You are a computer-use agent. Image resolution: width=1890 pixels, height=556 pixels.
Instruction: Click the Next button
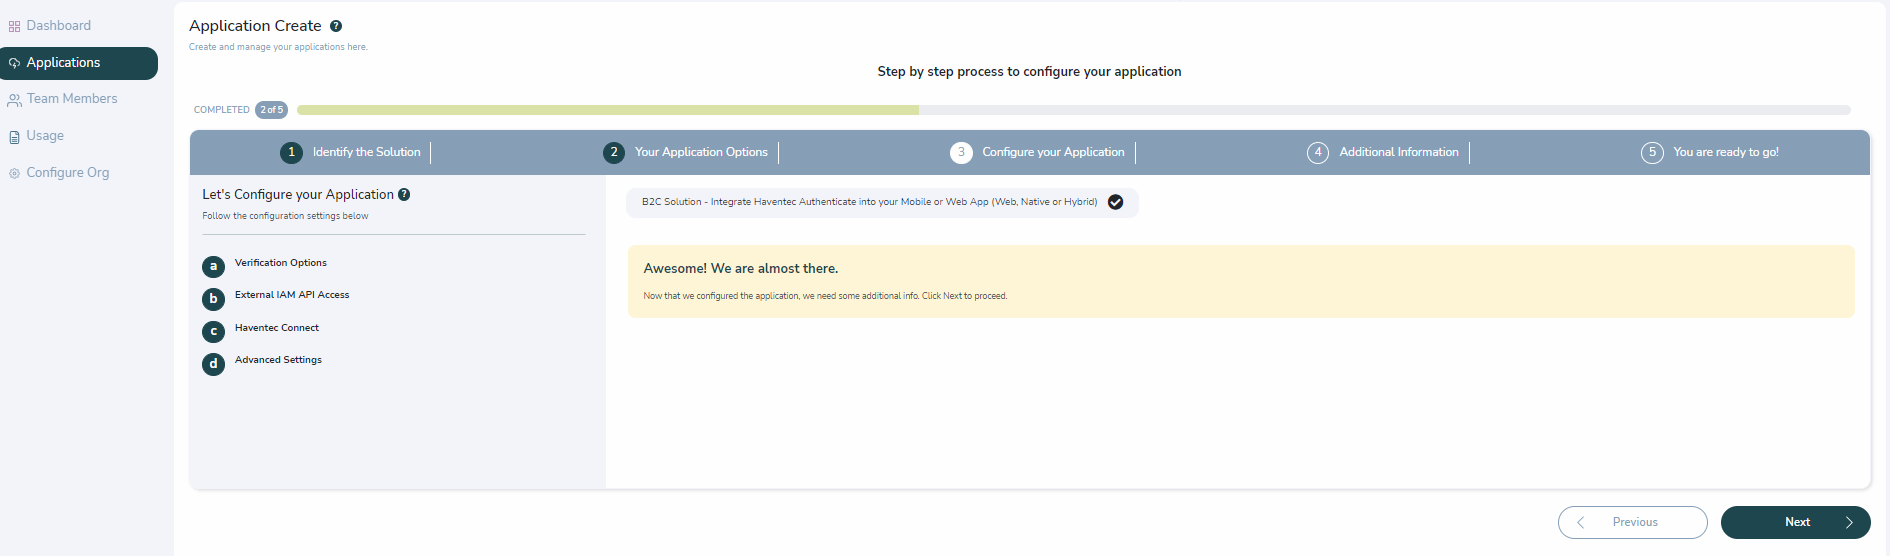(x=1796, y=522)
